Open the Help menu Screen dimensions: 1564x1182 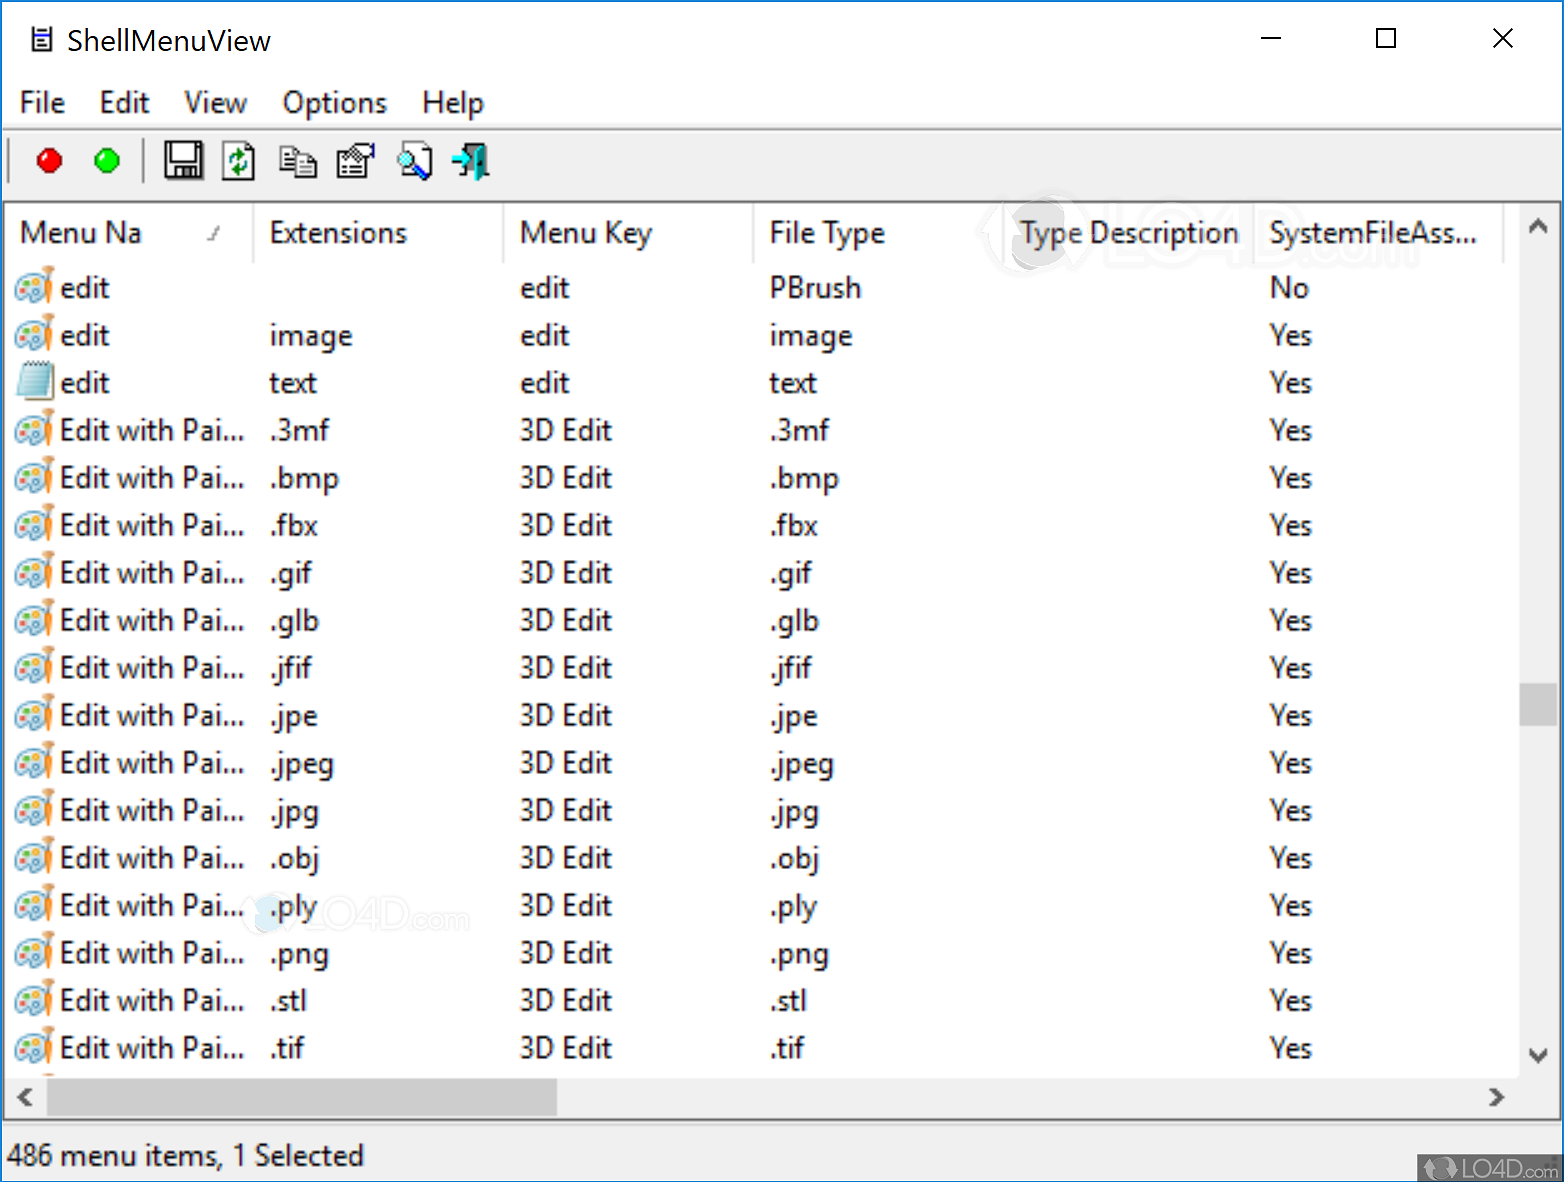click(x=452, y=102)
